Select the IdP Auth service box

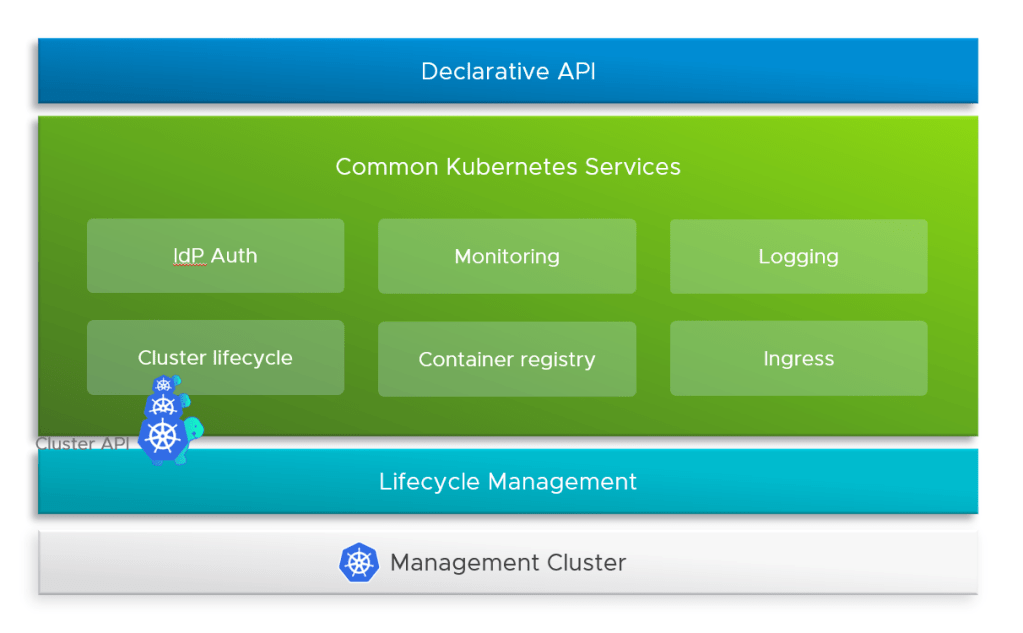click(215, 256)
